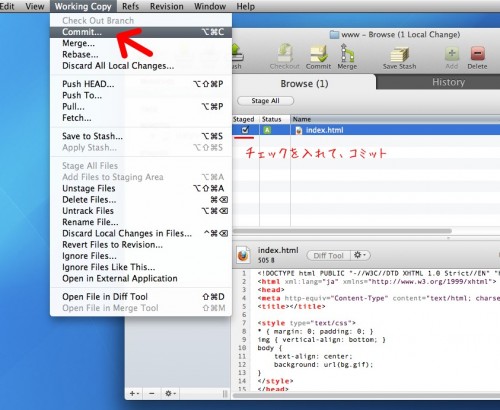Select the index.html row in file list
Viewport: 500px width, 410px height.
(x=366, y=130)
